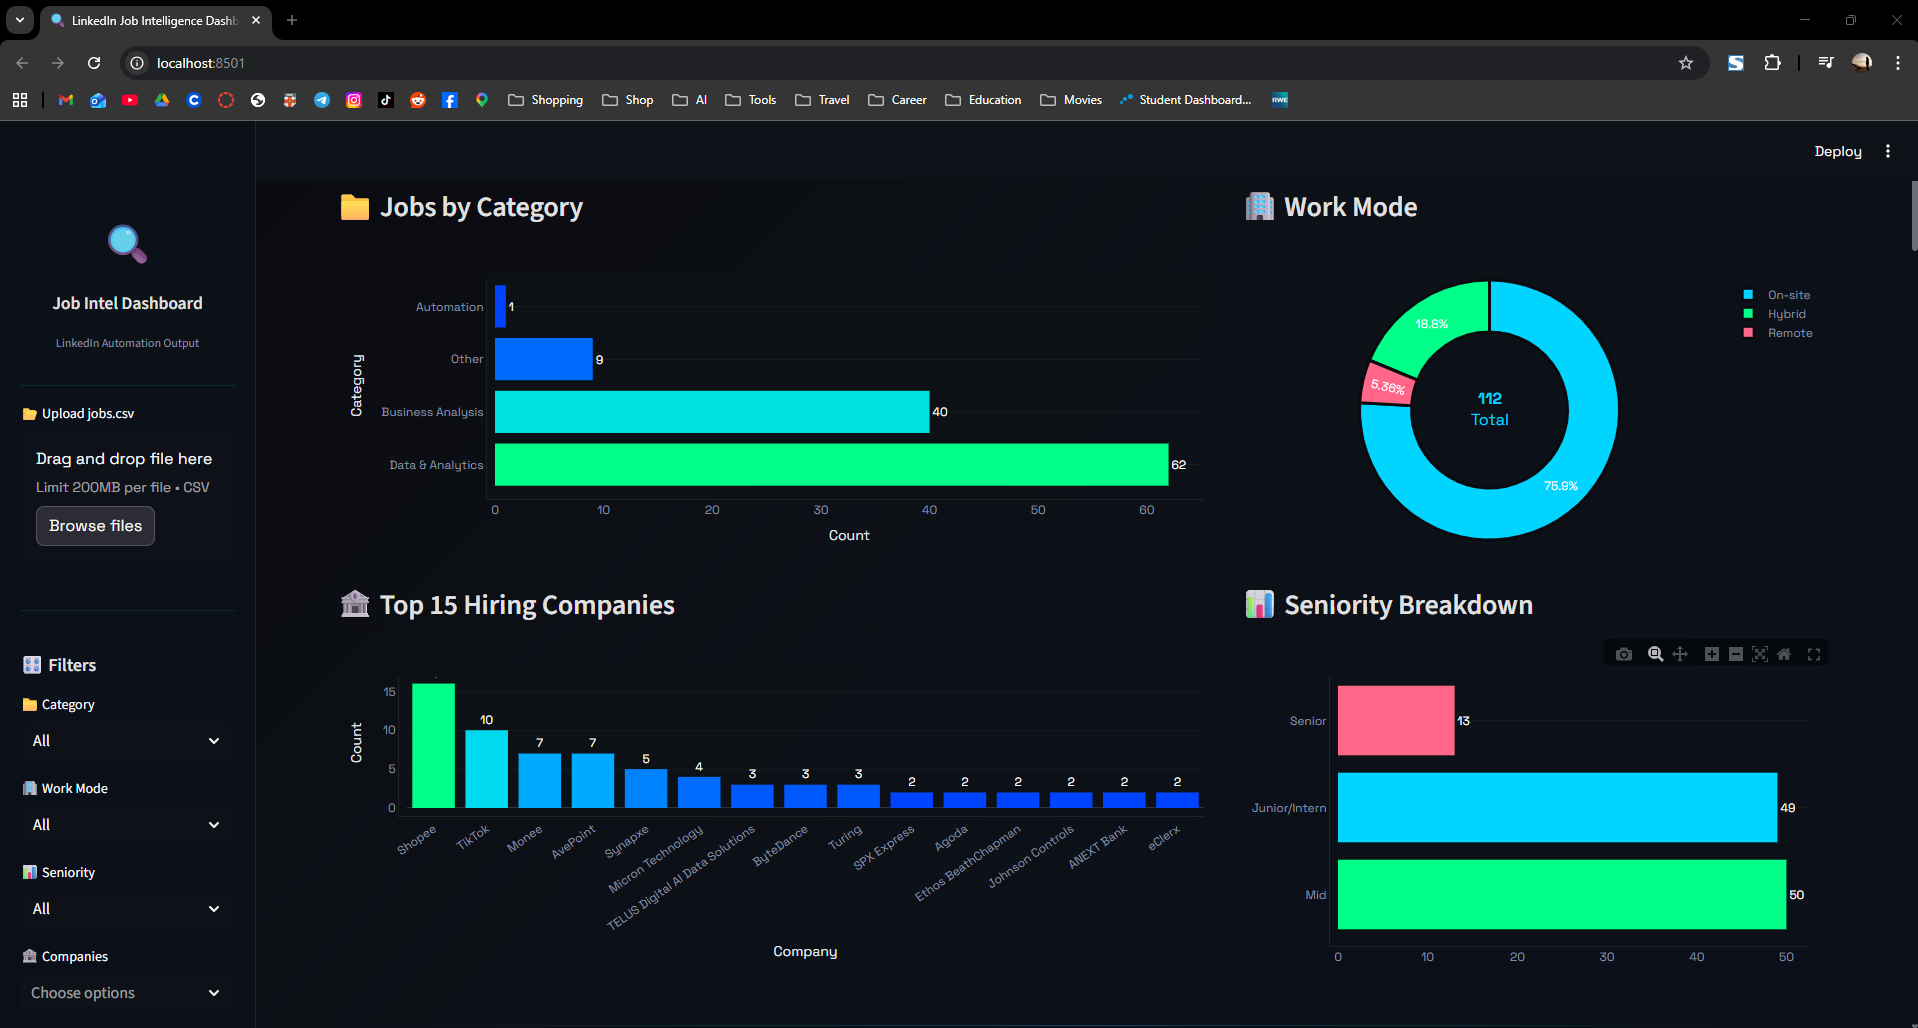This screenshot has width=1918, height=1028.
Task: Open a new browser tab
Action: click(x=292, y=20)
